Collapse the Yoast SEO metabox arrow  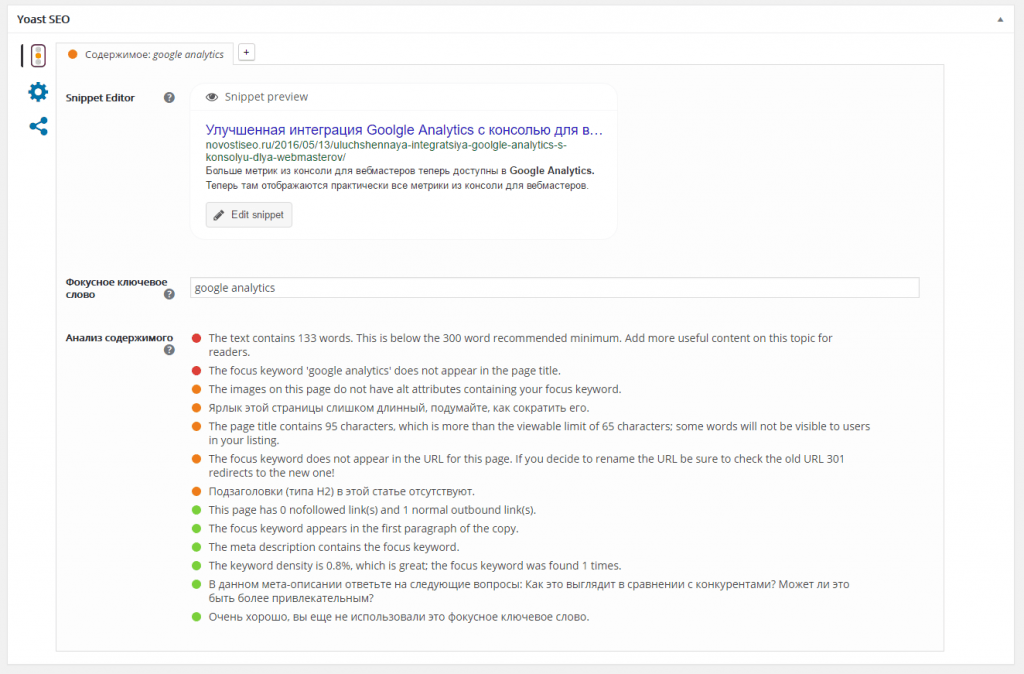click(1000, 20)
